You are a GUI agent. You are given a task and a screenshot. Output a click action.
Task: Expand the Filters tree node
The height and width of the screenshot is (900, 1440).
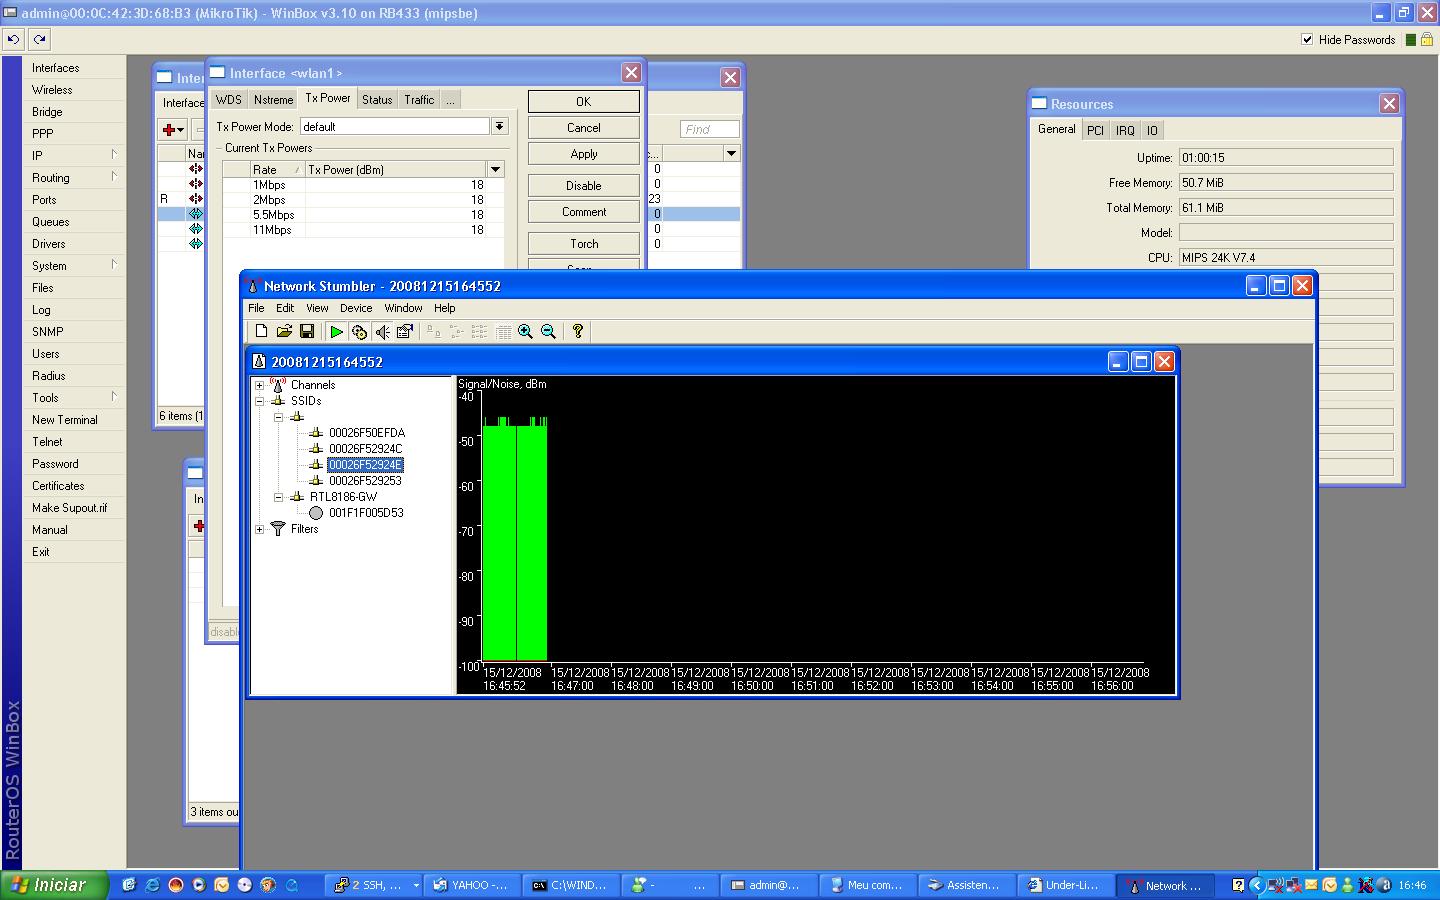[260, 529]
